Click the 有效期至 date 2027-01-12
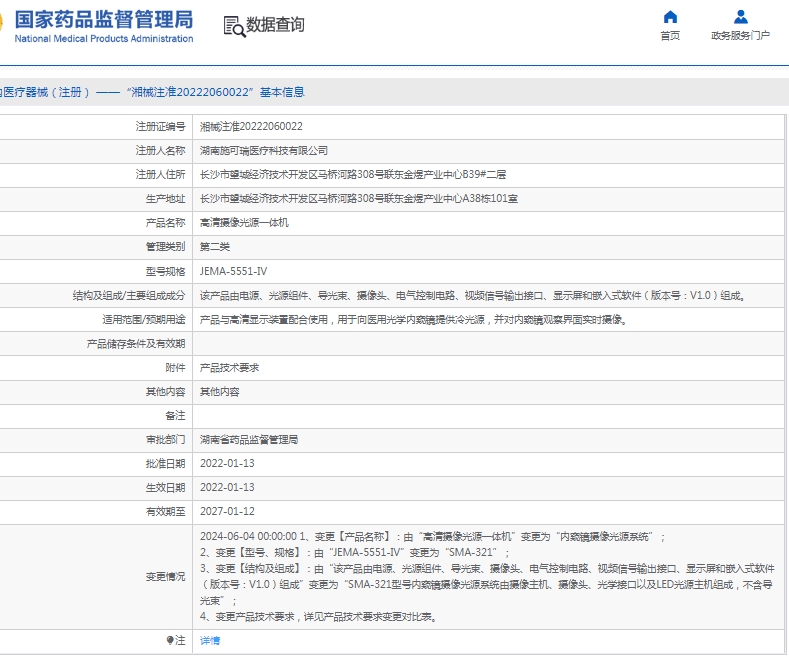The height and width of the screenshot is (662, 789). (227, 512)
